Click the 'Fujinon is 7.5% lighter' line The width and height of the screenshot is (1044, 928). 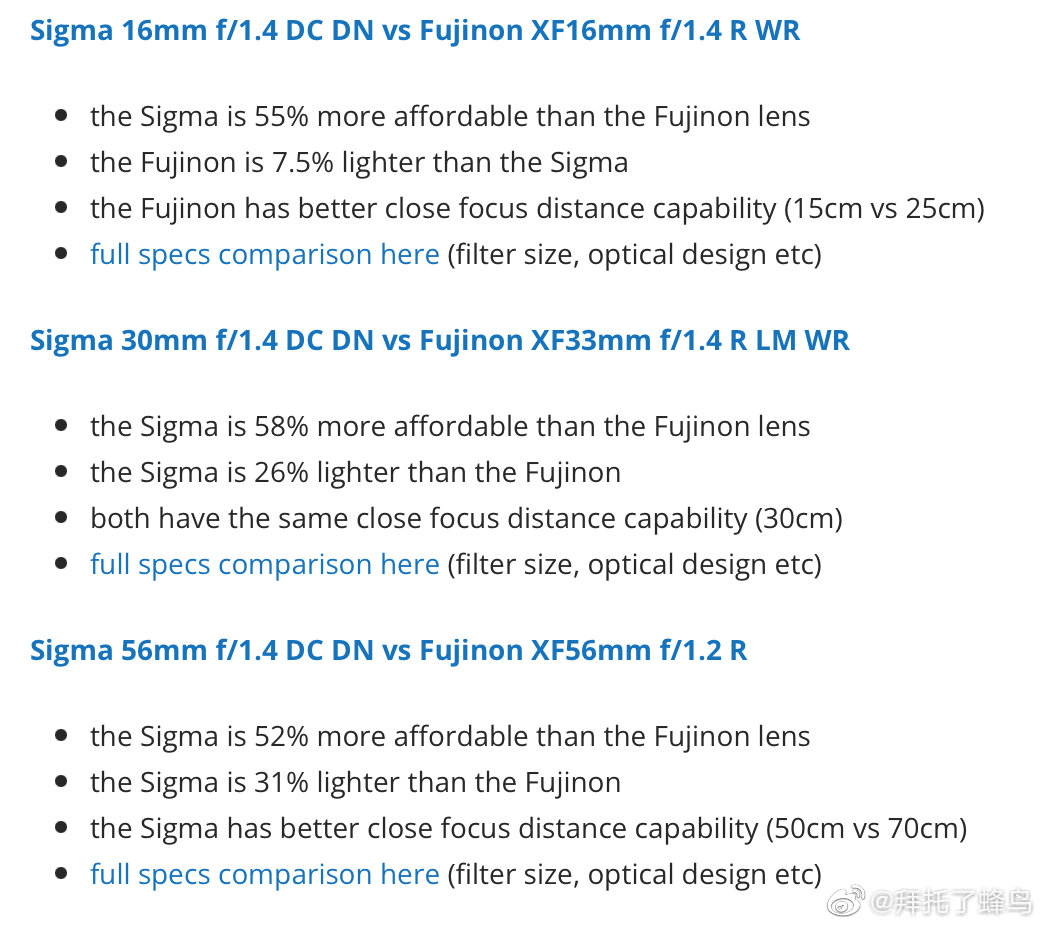pos(359,162)
